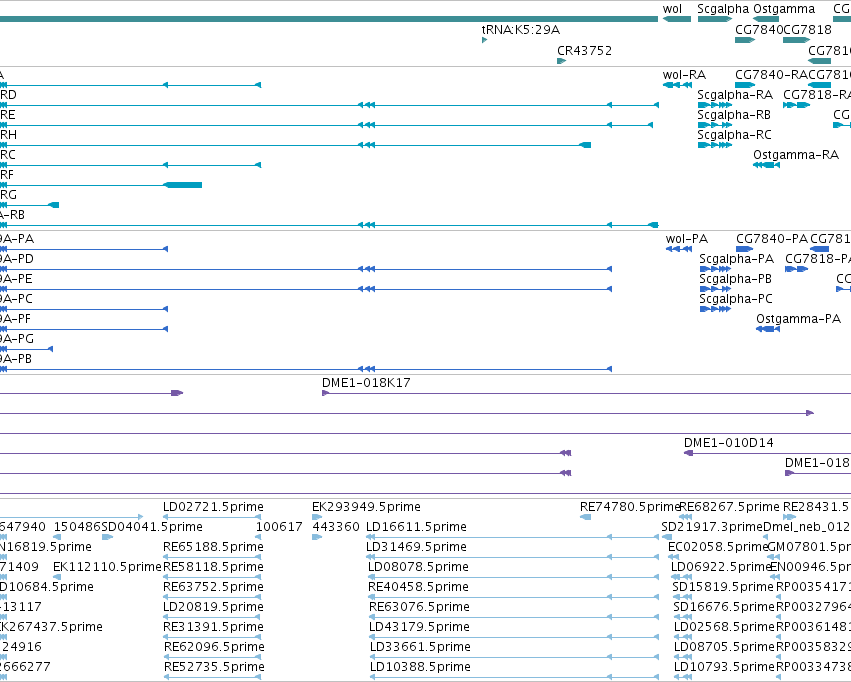The image size is (851, 682).
Task: Click the tRNA:K5:29A feature label
Action: point(520,30)
